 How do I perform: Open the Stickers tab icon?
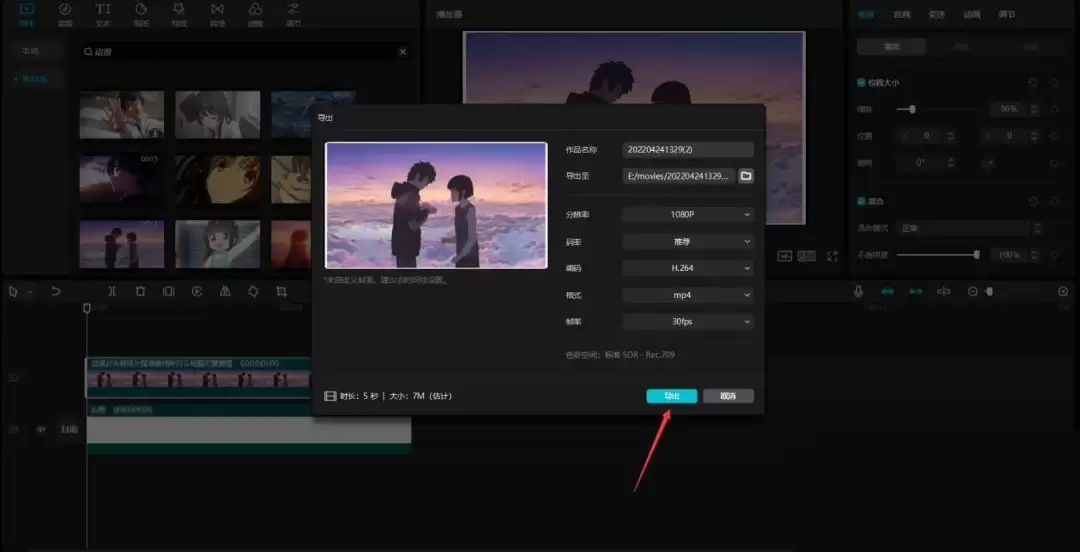click(141, 10)
